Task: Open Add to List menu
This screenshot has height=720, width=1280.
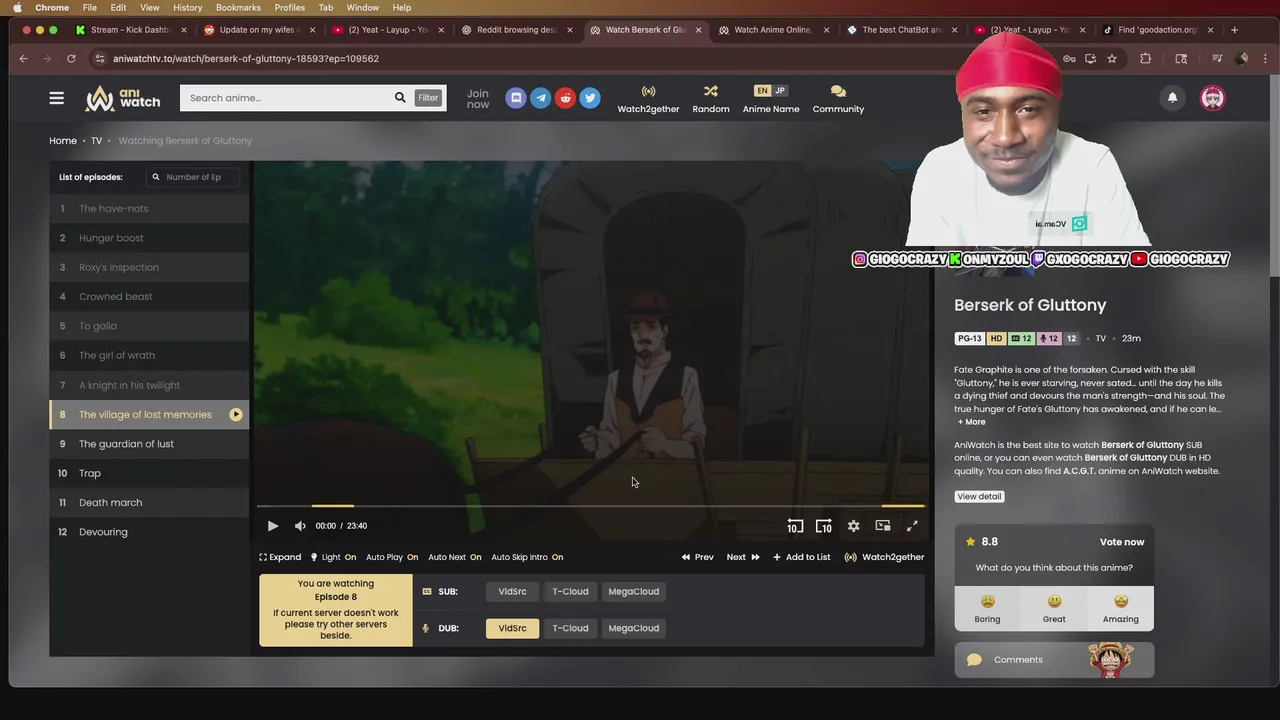Action: (801, 557)
